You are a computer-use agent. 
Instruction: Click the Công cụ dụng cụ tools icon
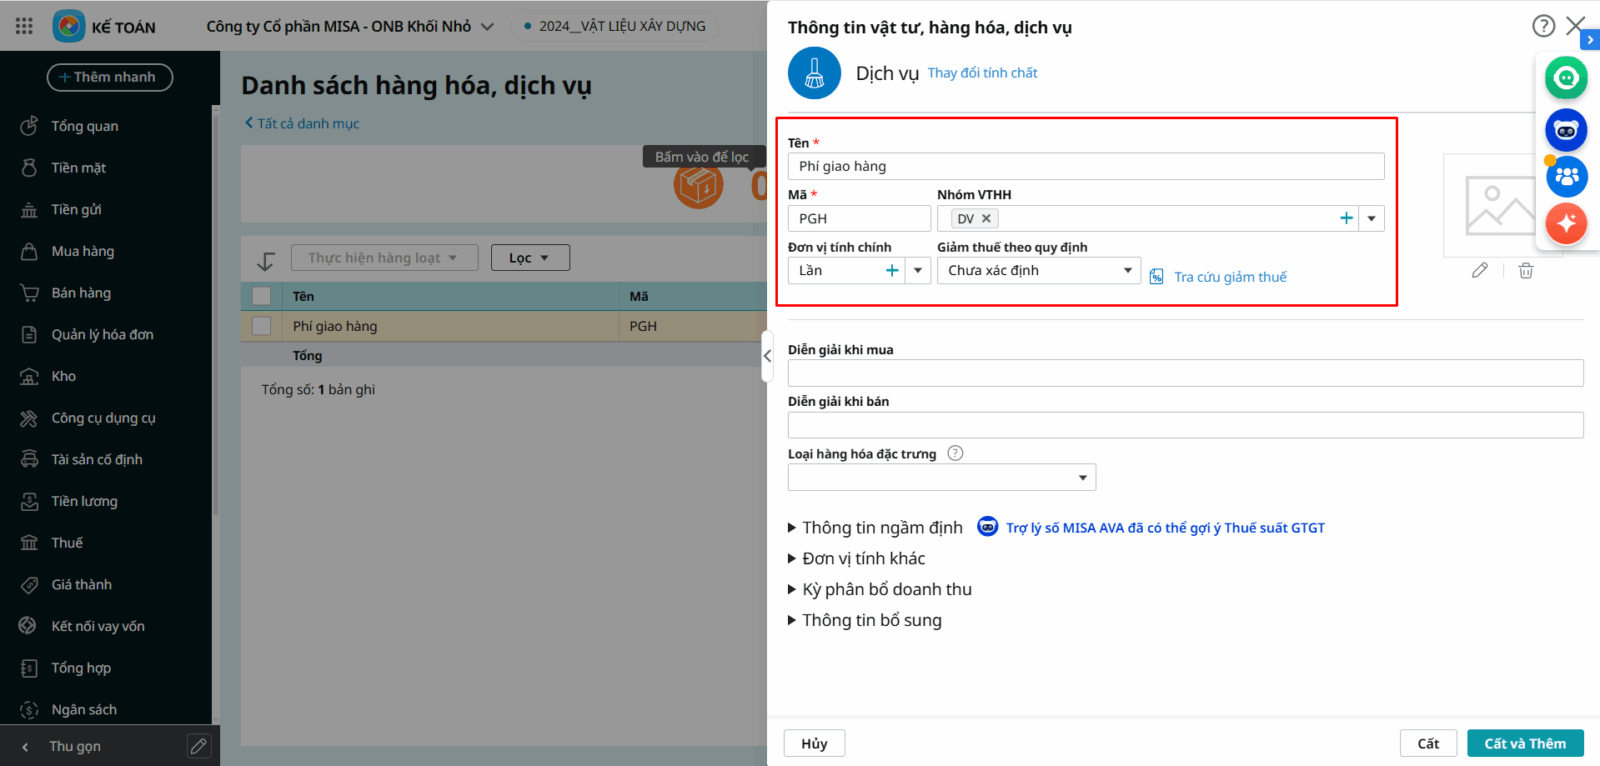[29, 418]
